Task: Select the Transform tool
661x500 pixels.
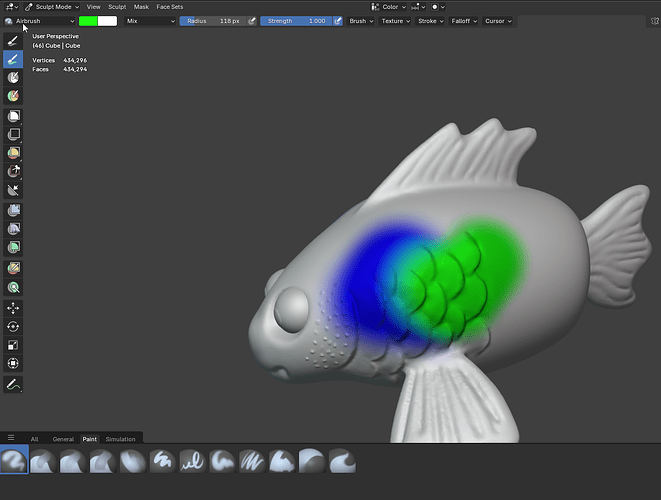Action: (13, 363)
